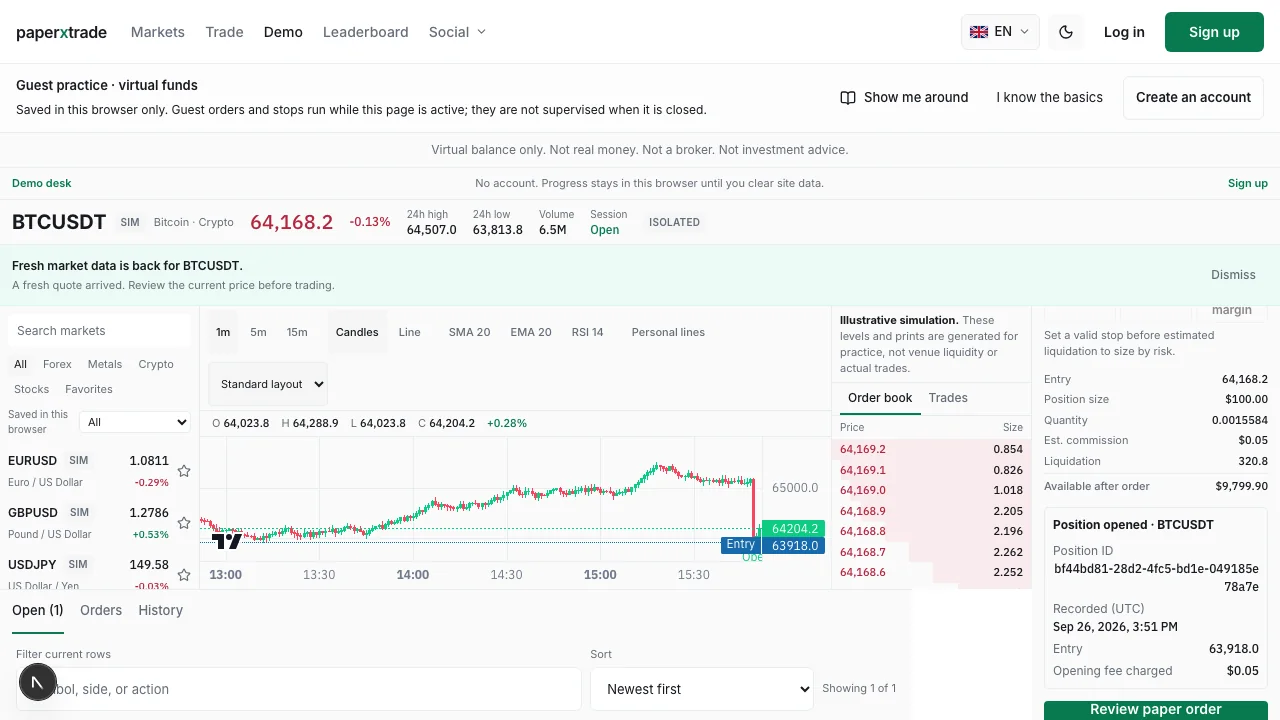Image resolution: width=1280 pixels, height=720 pixels.
Task: Click the filter current rows field
Action: [x=298, y=689]
